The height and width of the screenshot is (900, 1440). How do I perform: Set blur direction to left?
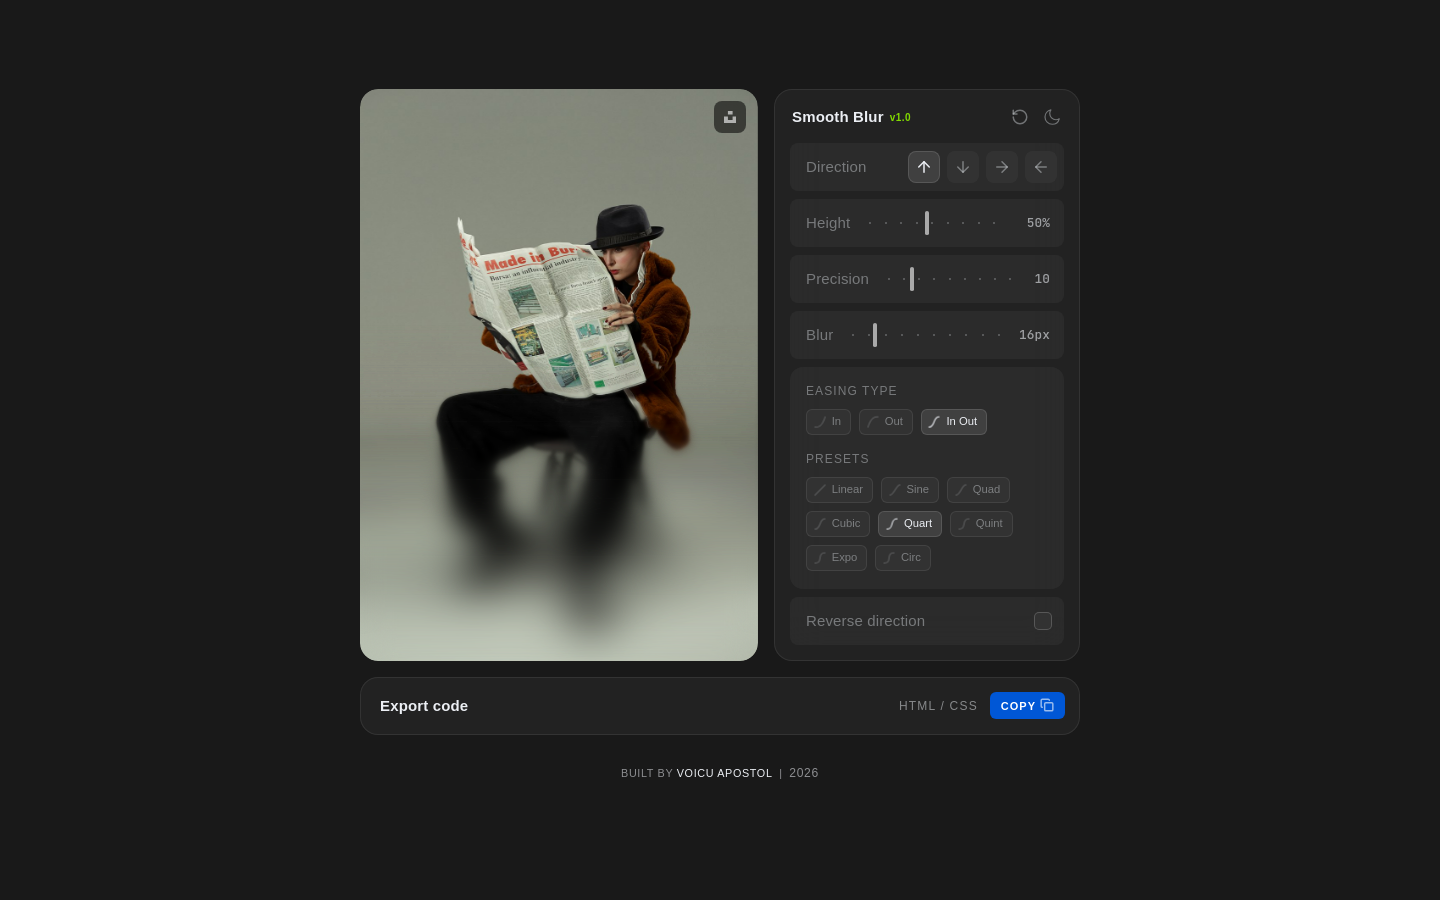pyautogui.click(x=1041, y=167)
